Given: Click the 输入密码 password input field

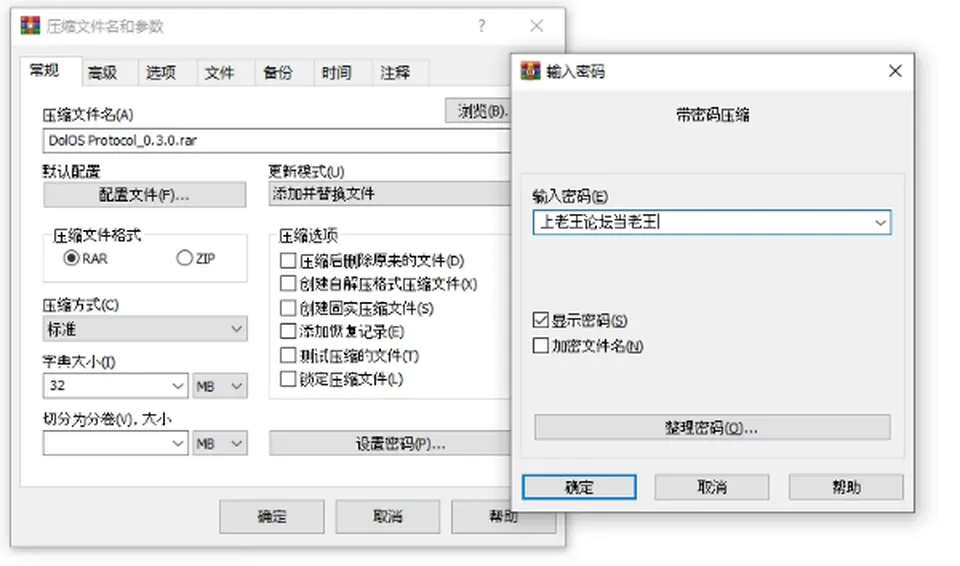Looking at the screenshot, I should pos(712,222).
